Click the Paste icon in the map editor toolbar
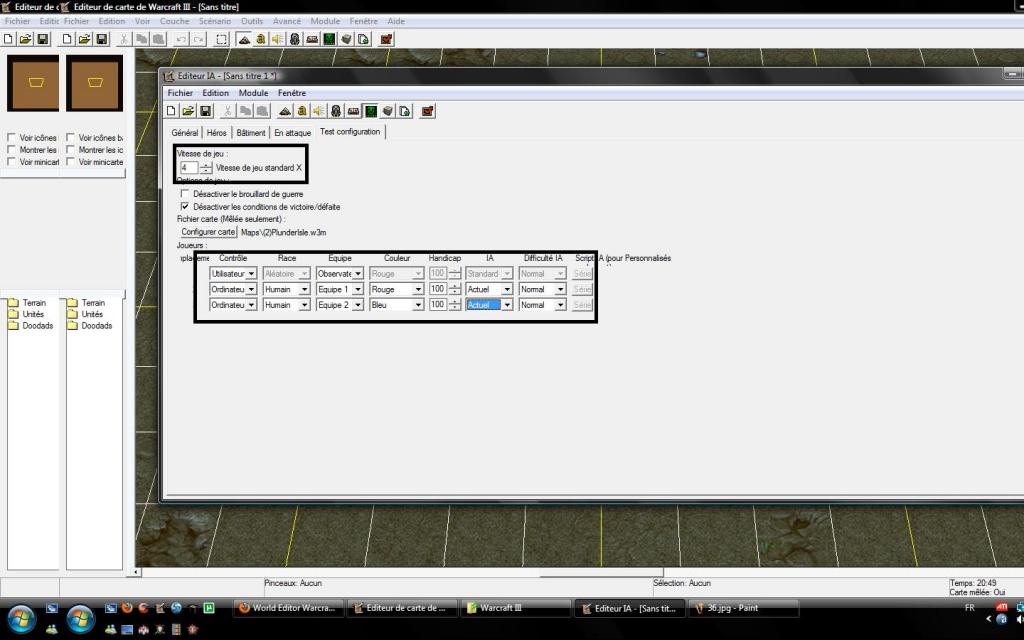The image size is (1024, 640). [157, 39]
